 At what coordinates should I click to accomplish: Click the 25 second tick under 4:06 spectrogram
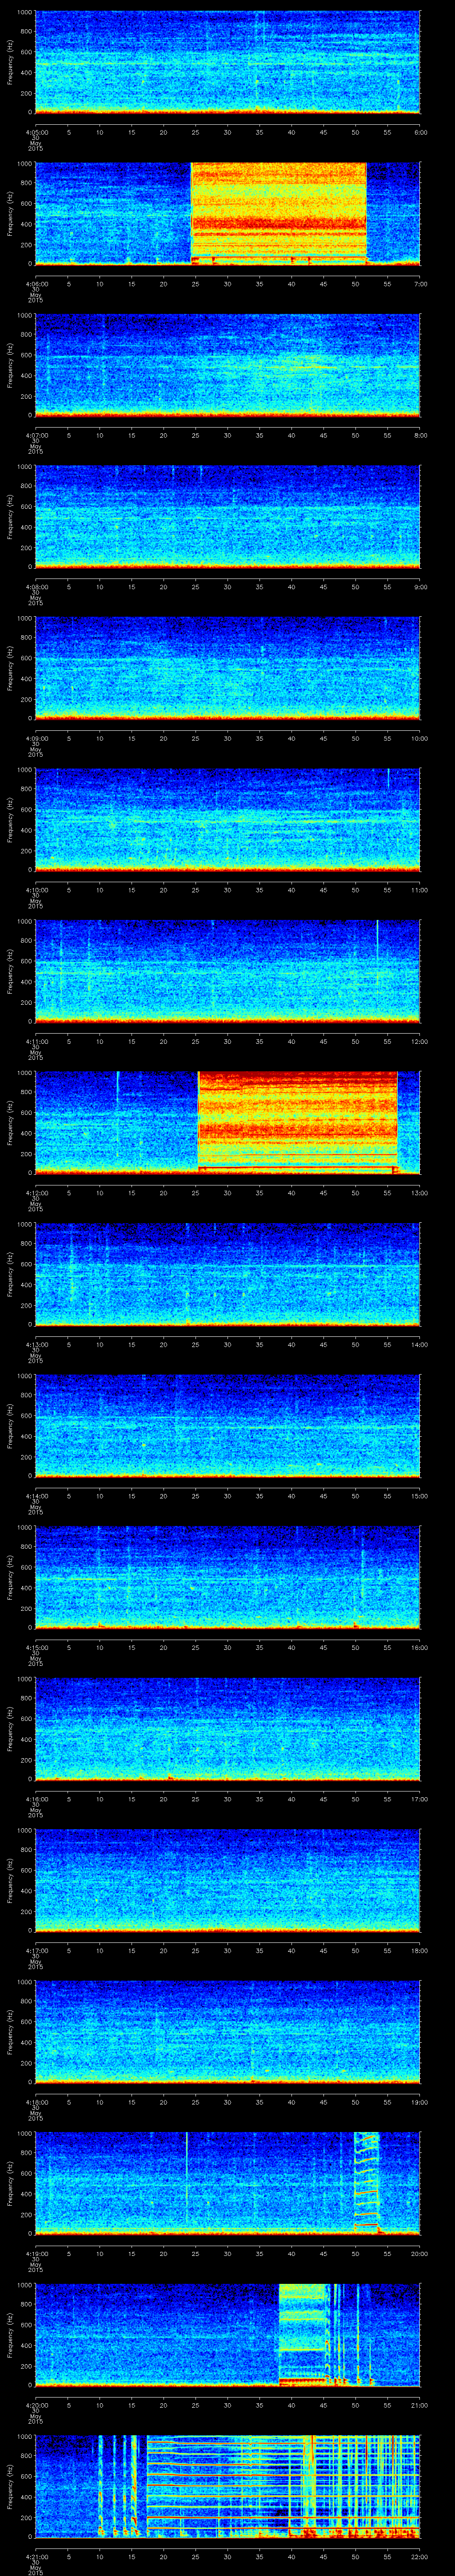[195, 284]
